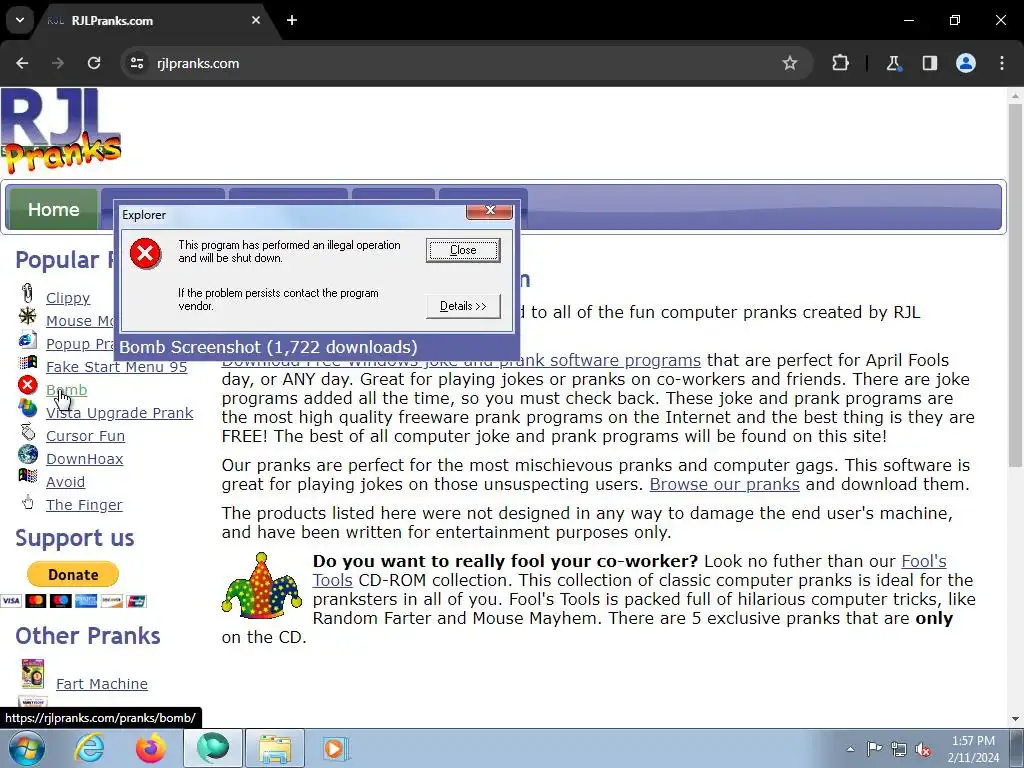1024x768 pixels.
Task: Launch Firefox from the taskbar
Action: pyautogui.click(x=150, y=748)
